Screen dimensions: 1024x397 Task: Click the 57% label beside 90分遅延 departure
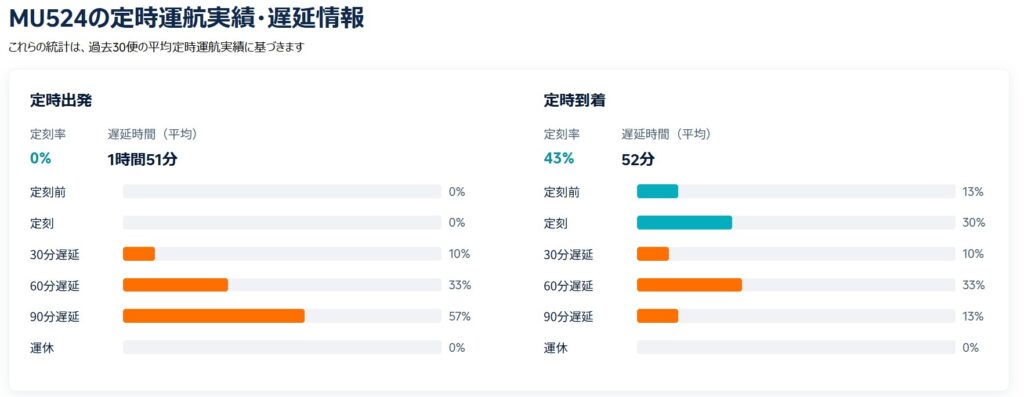(459, 317)
